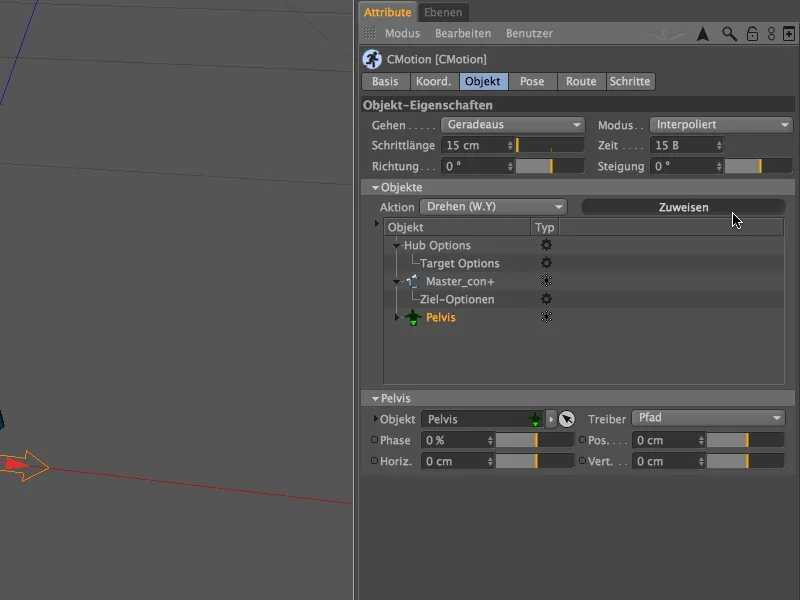Click the Typ gear icon for Ziel-Optionen
This screenshot has width=800, height=600.
tap(546, 299)
